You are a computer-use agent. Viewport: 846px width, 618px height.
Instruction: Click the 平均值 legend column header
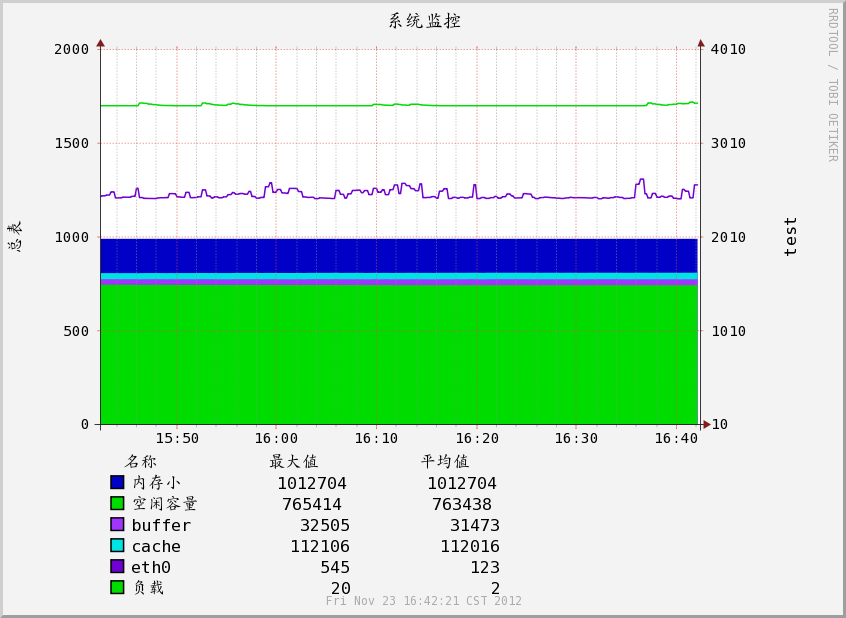[445, 461]
